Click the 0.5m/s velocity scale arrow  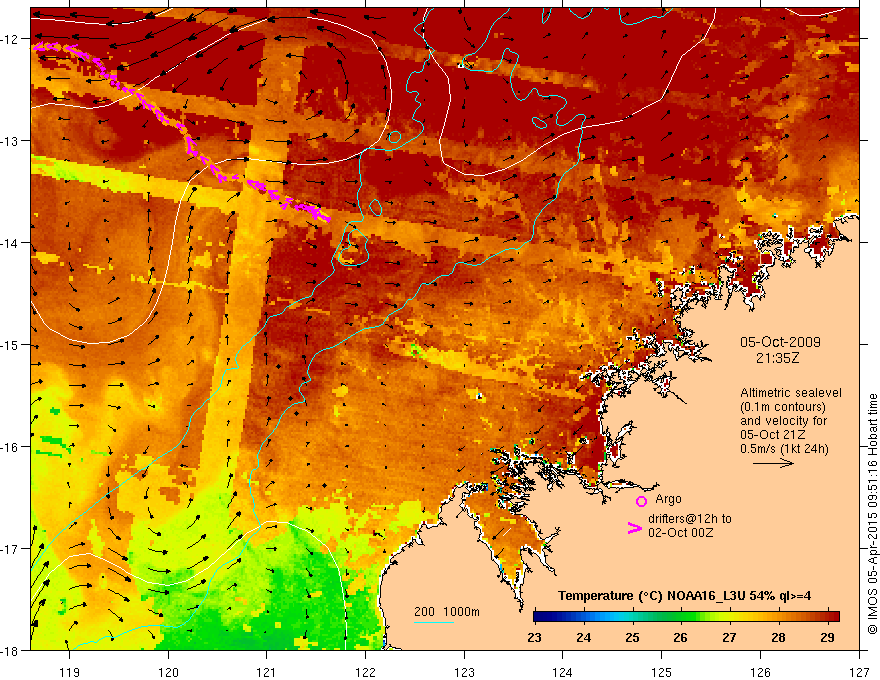[773, 463]
